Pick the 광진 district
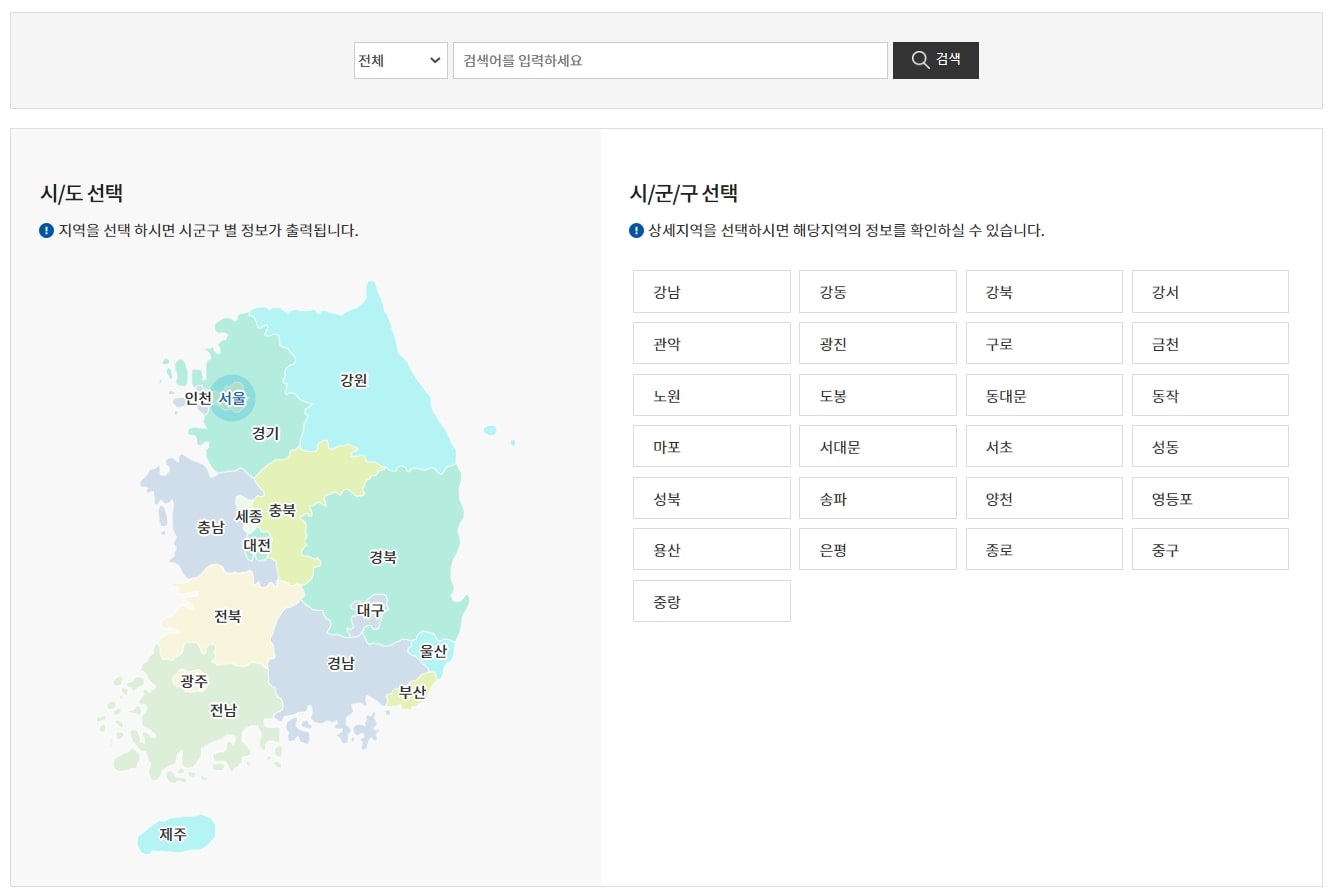The image size is (1332, 894). click(x=878, y=343)
